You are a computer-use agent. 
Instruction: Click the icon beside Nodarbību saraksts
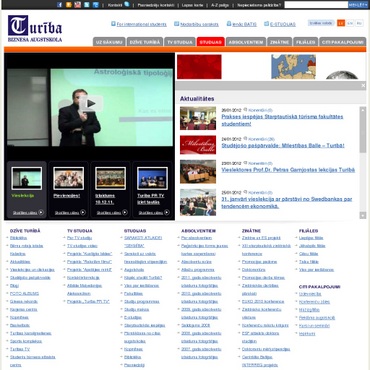coord(177,24)
